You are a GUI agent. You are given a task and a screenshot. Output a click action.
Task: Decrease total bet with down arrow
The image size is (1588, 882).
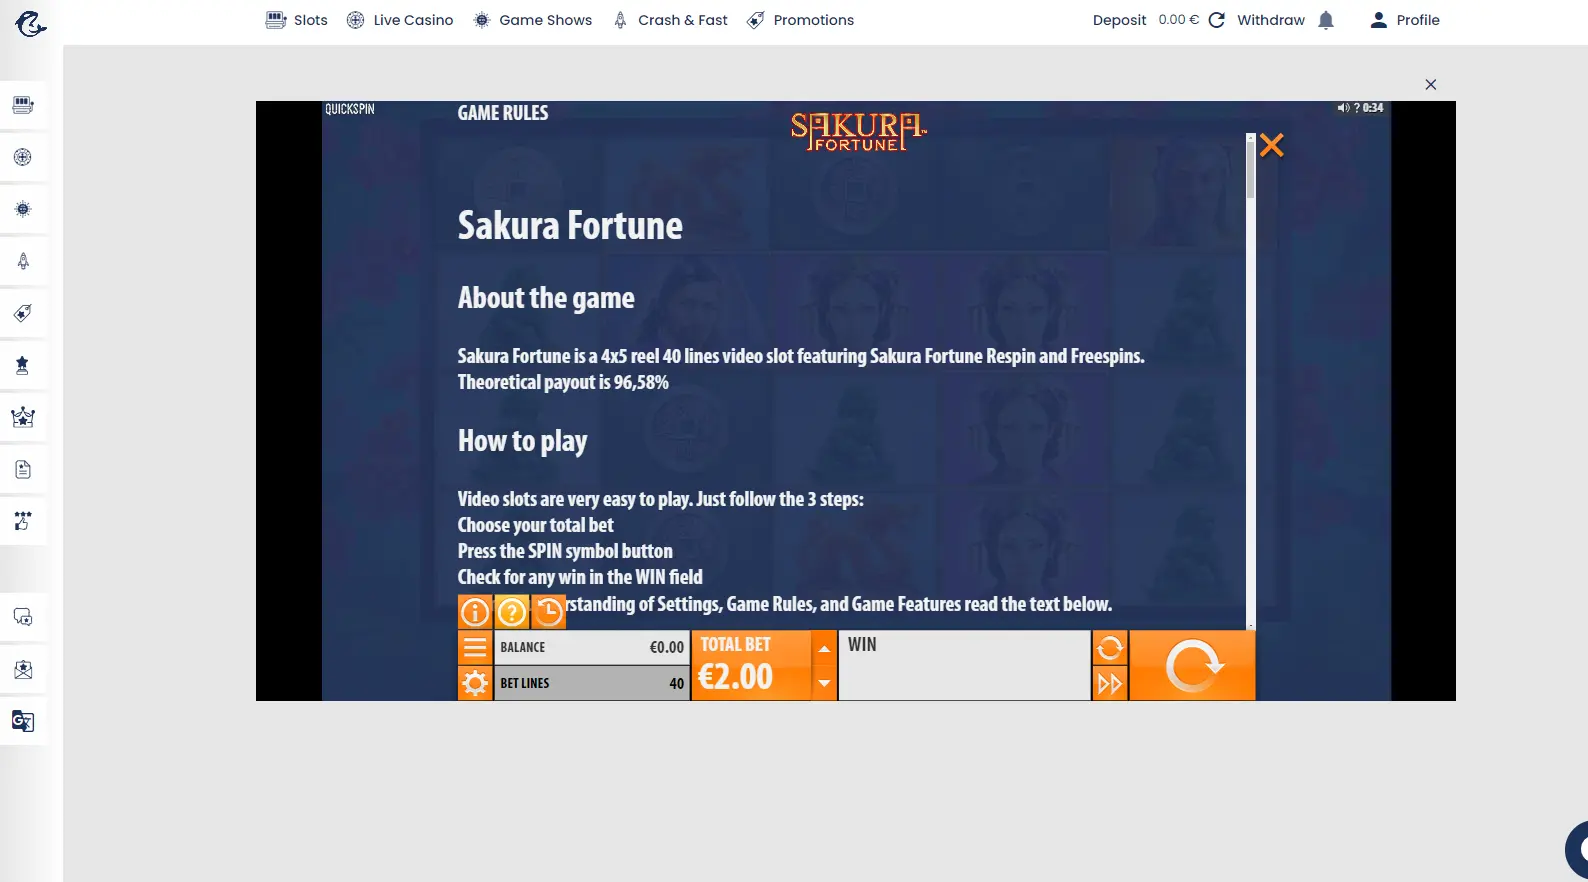pyautogui.click(x=824, y=683)
